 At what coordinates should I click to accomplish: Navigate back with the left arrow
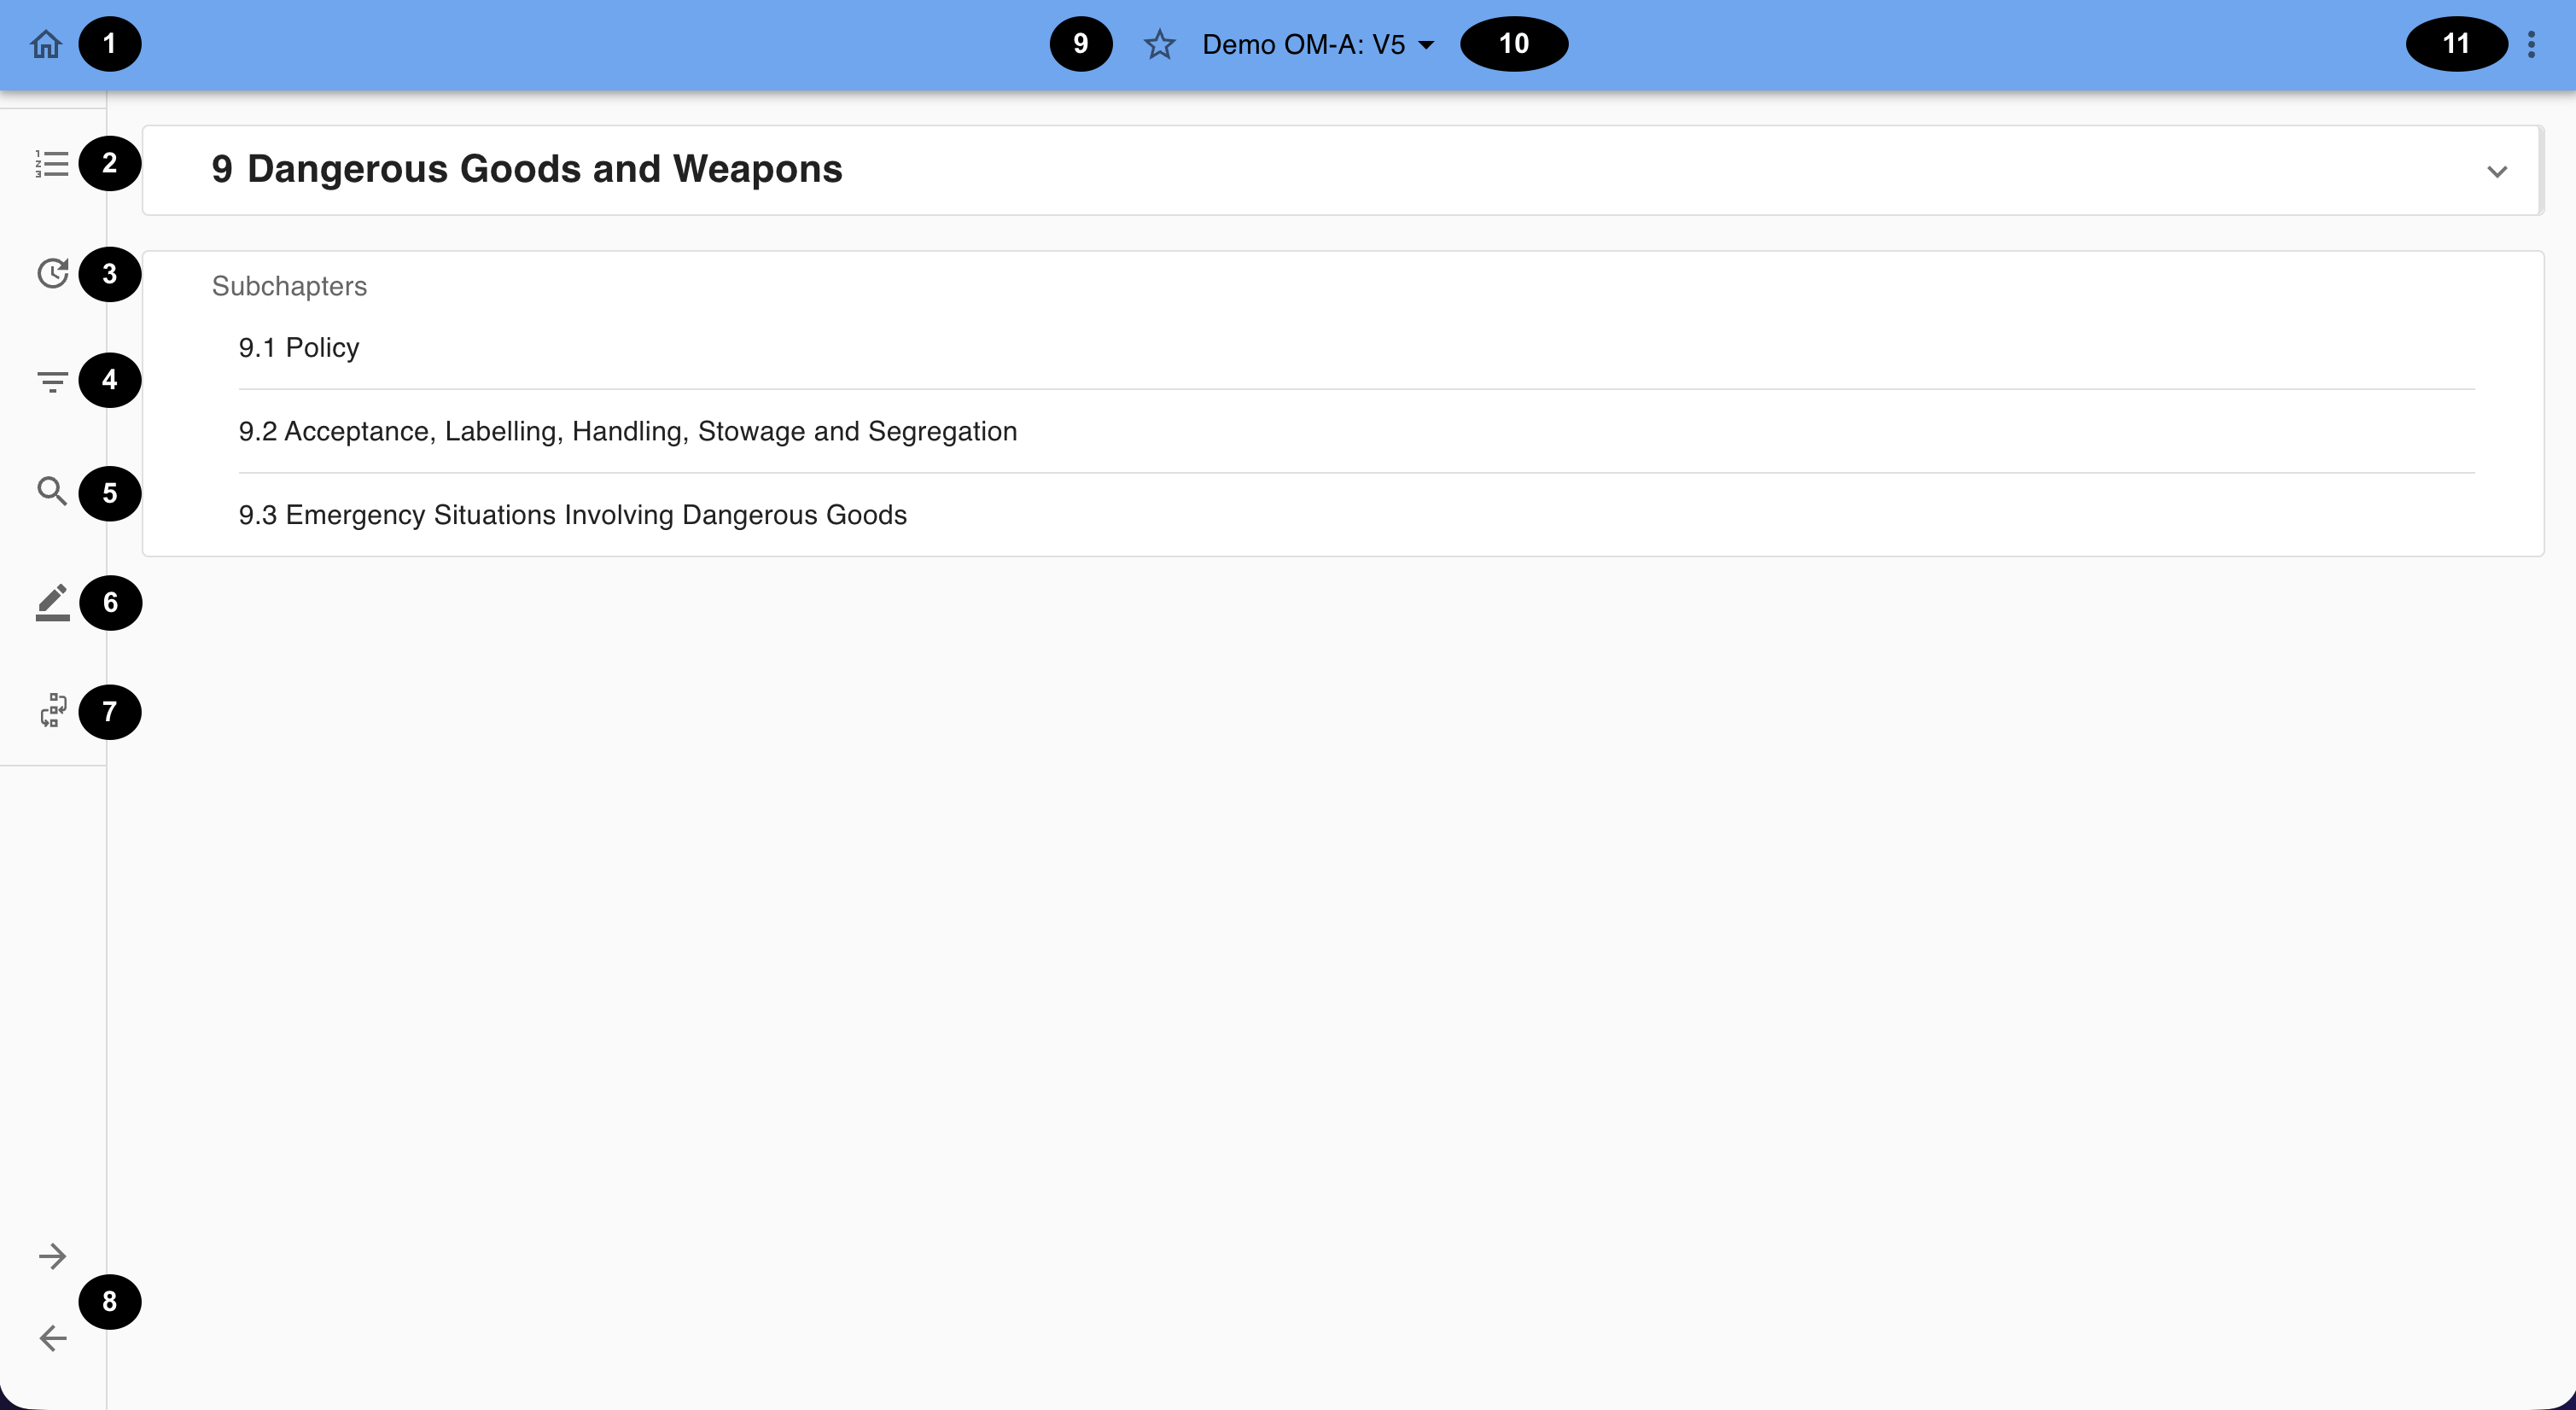52,1338
